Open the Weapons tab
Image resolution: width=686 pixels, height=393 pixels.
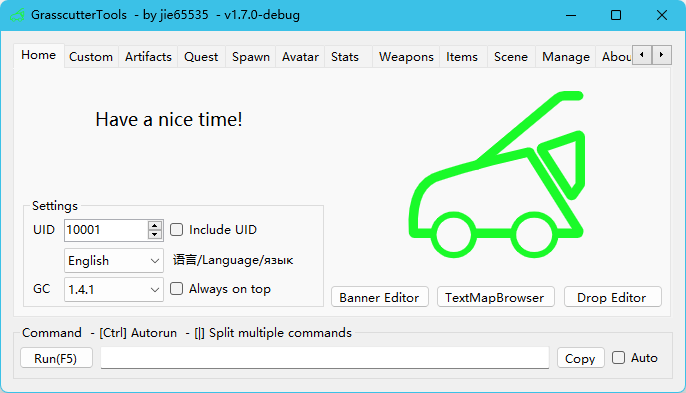click(406, 57)
